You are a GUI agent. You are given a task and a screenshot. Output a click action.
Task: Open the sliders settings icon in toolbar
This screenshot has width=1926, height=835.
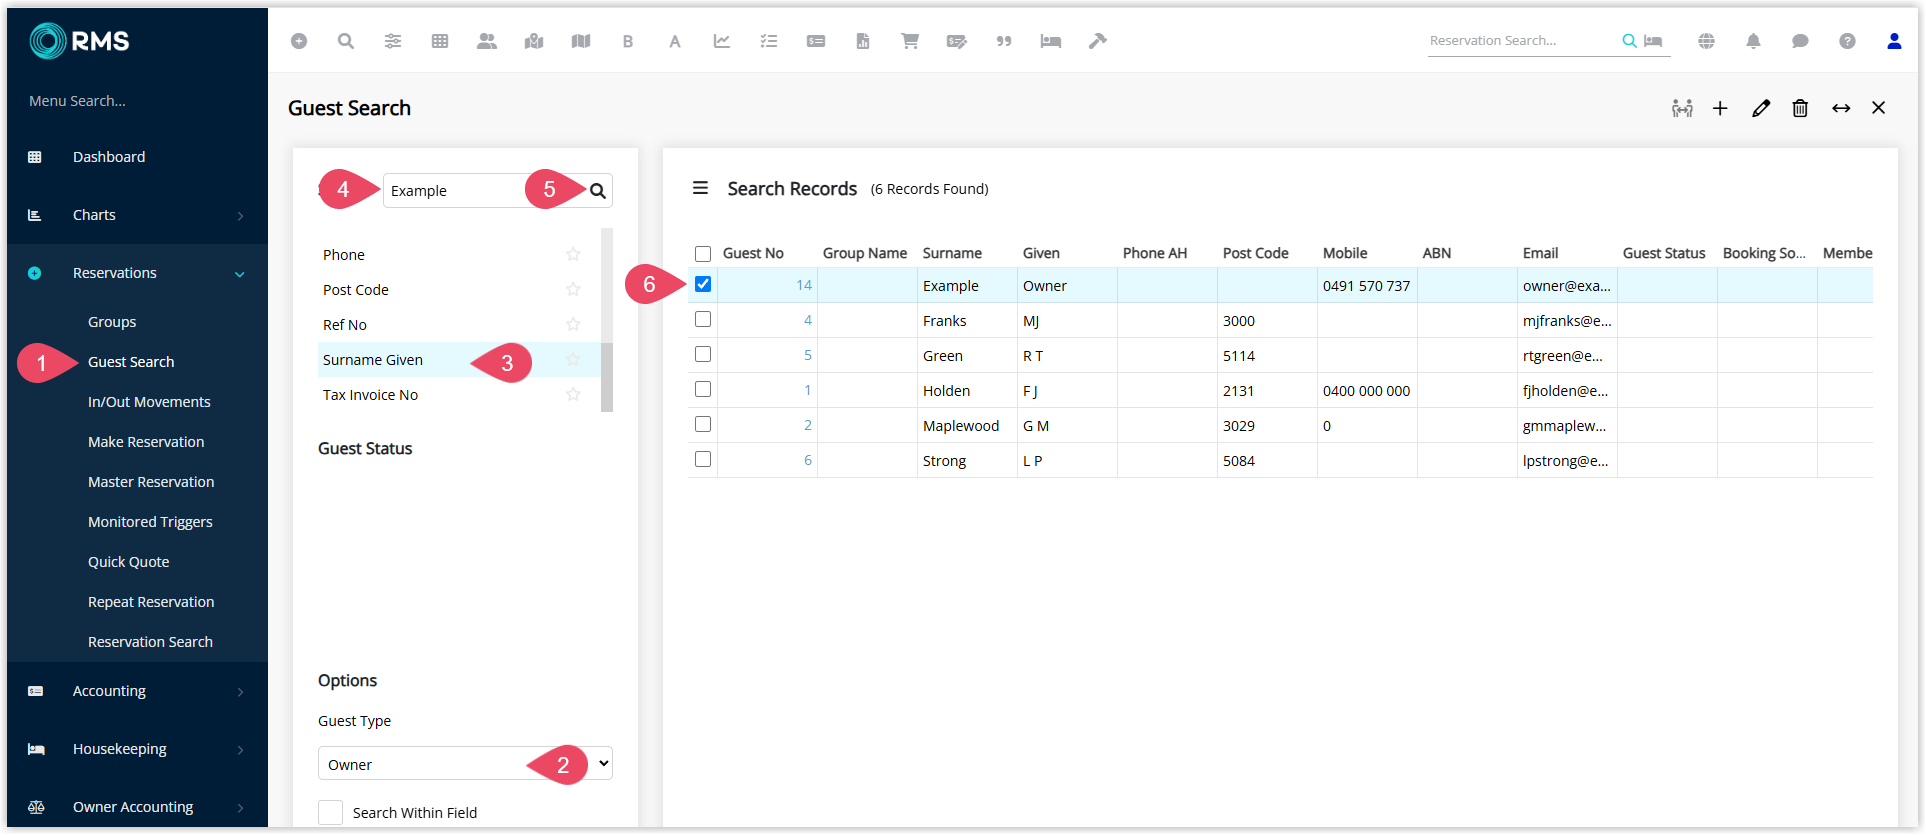coord(393,41)
